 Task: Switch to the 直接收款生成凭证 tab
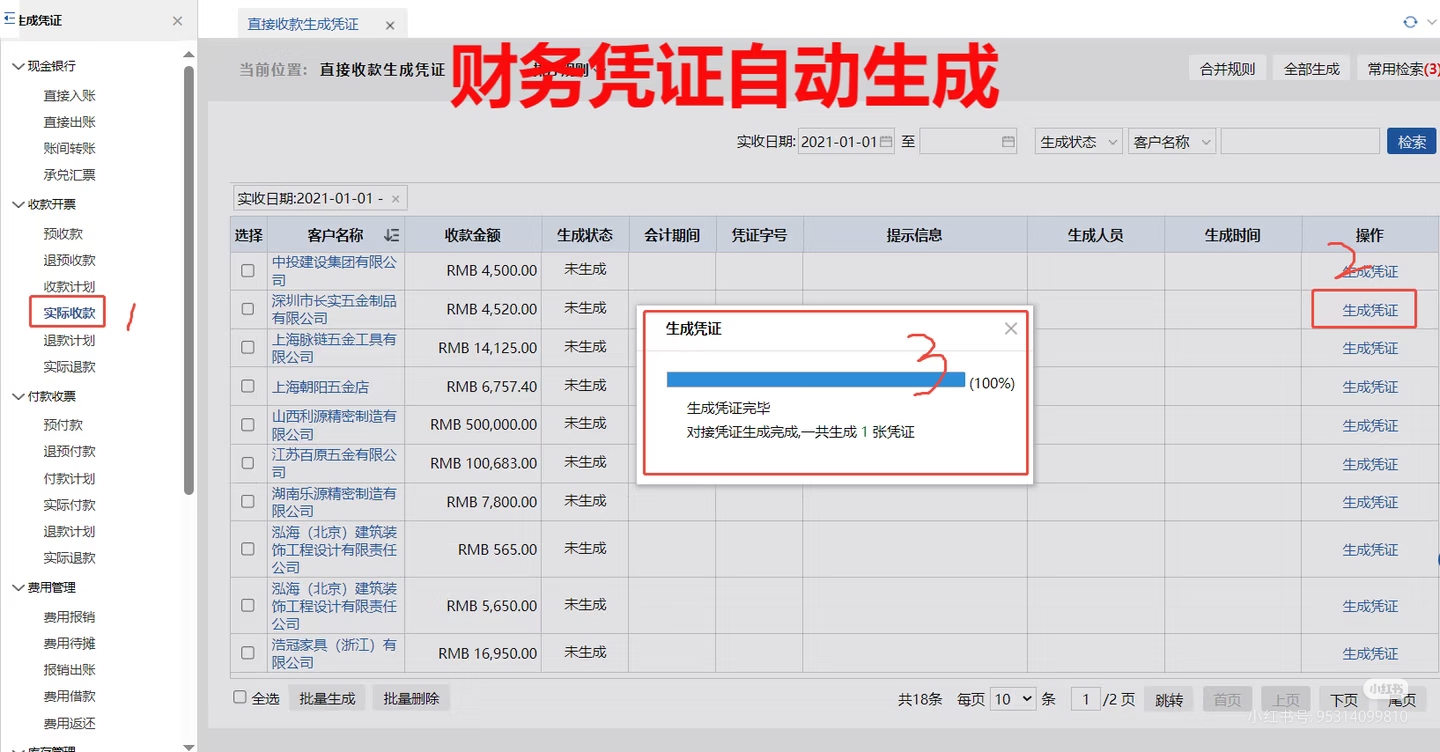(x=303, y=24)
